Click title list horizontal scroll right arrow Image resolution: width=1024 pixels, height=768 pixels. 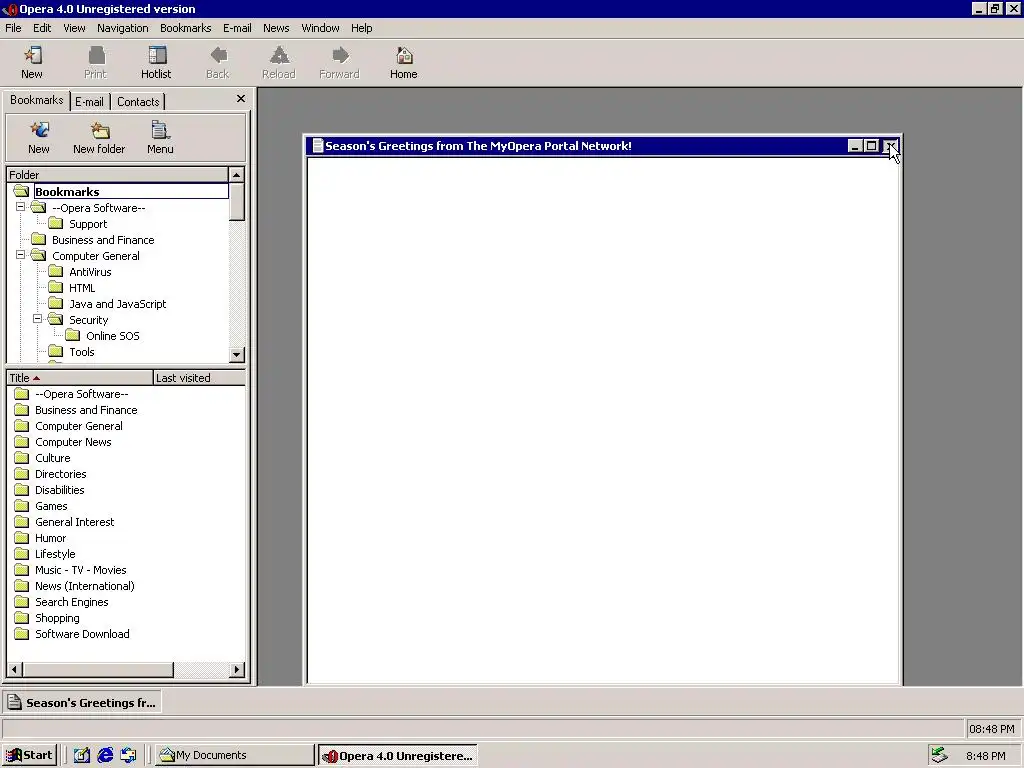(237, 669)
